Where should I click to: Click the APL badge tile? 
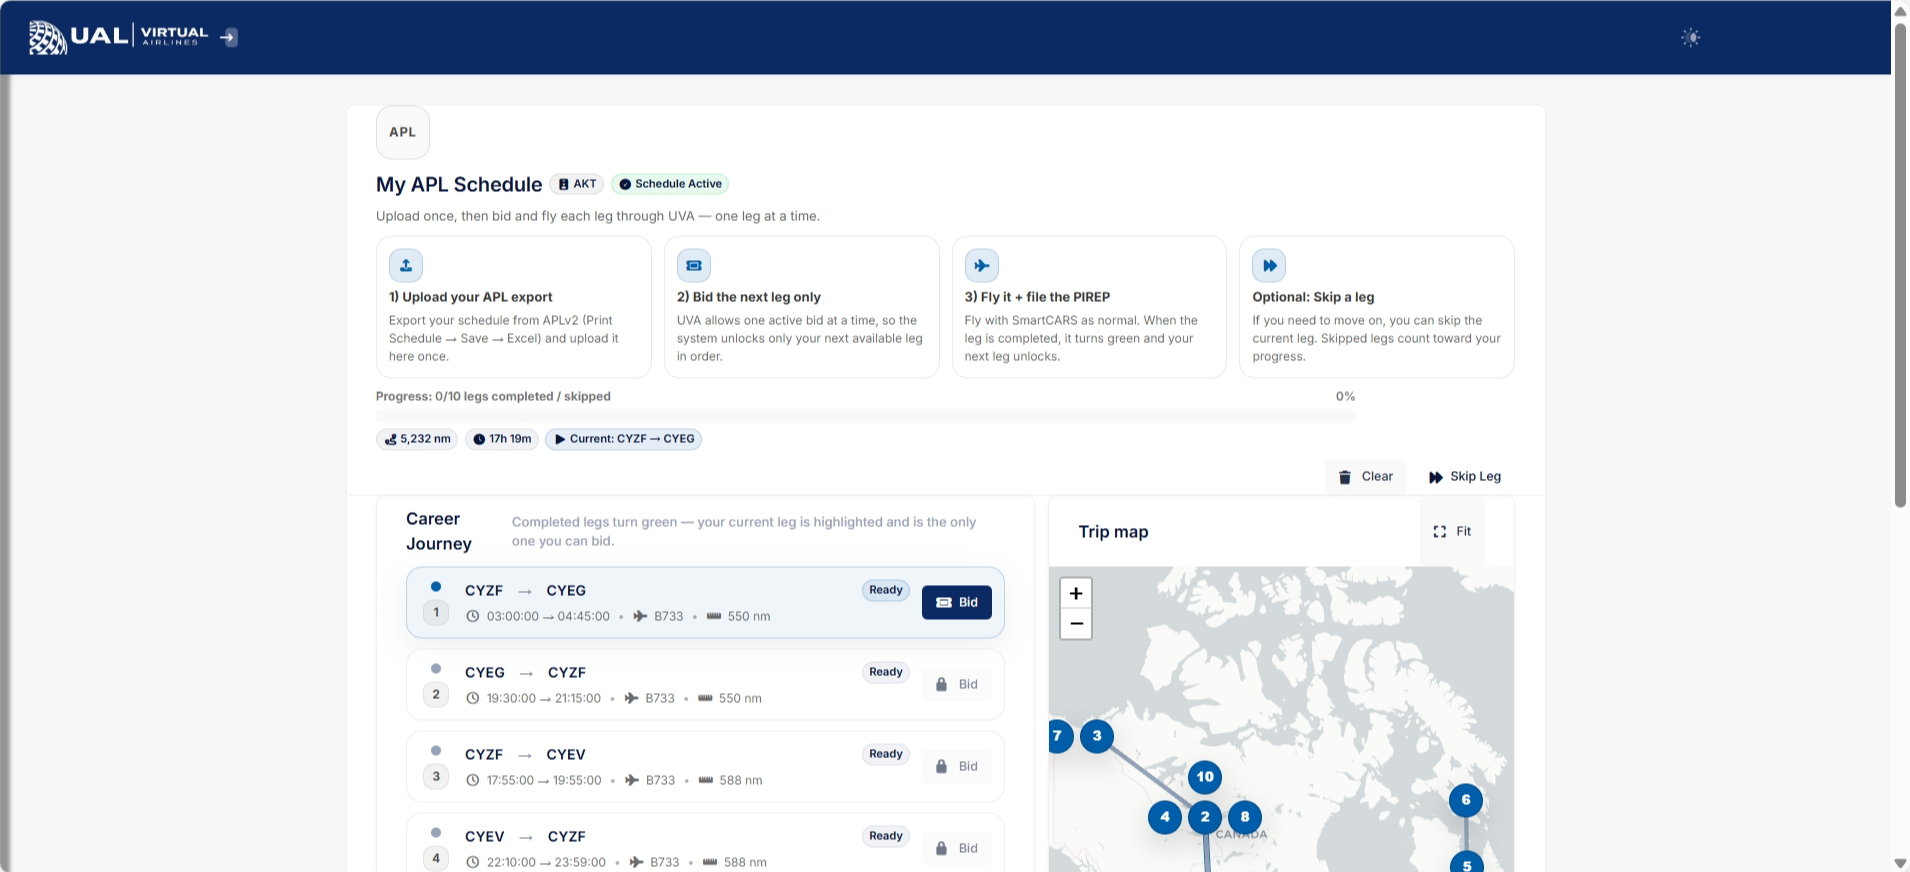coord(402,132)
